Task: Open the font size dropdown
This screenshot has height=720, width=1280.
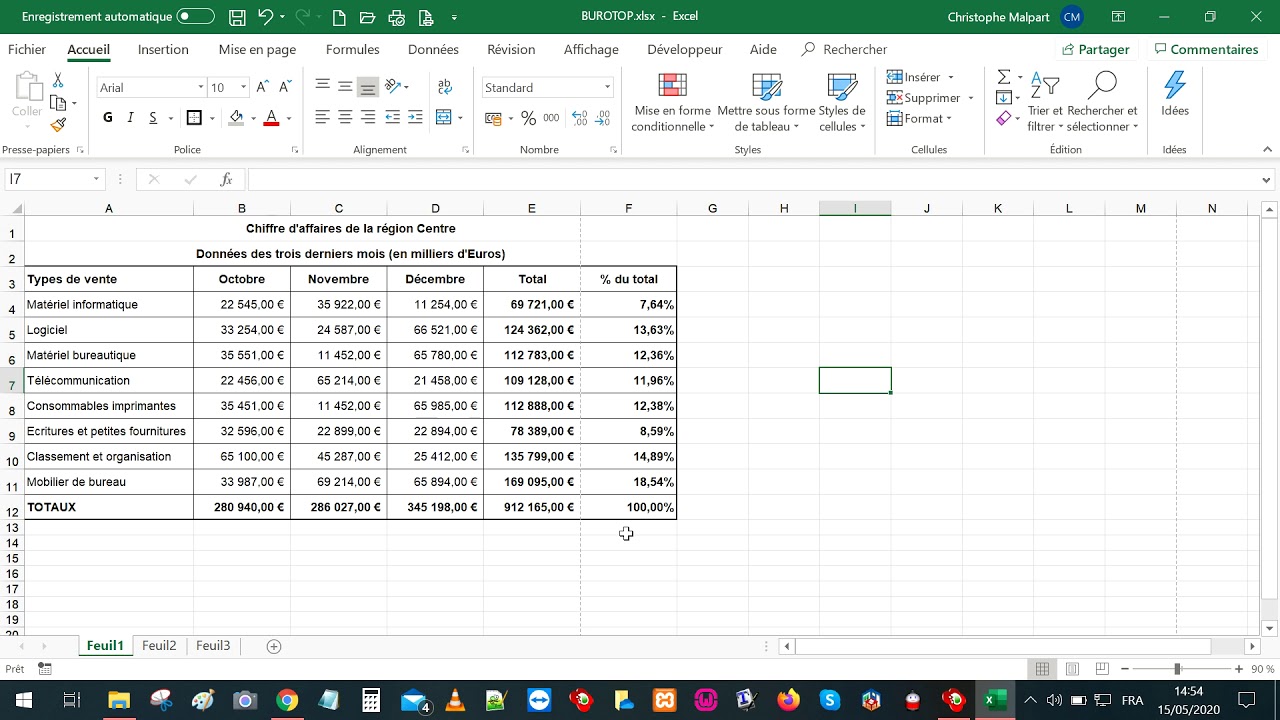Action: (243, 88)
